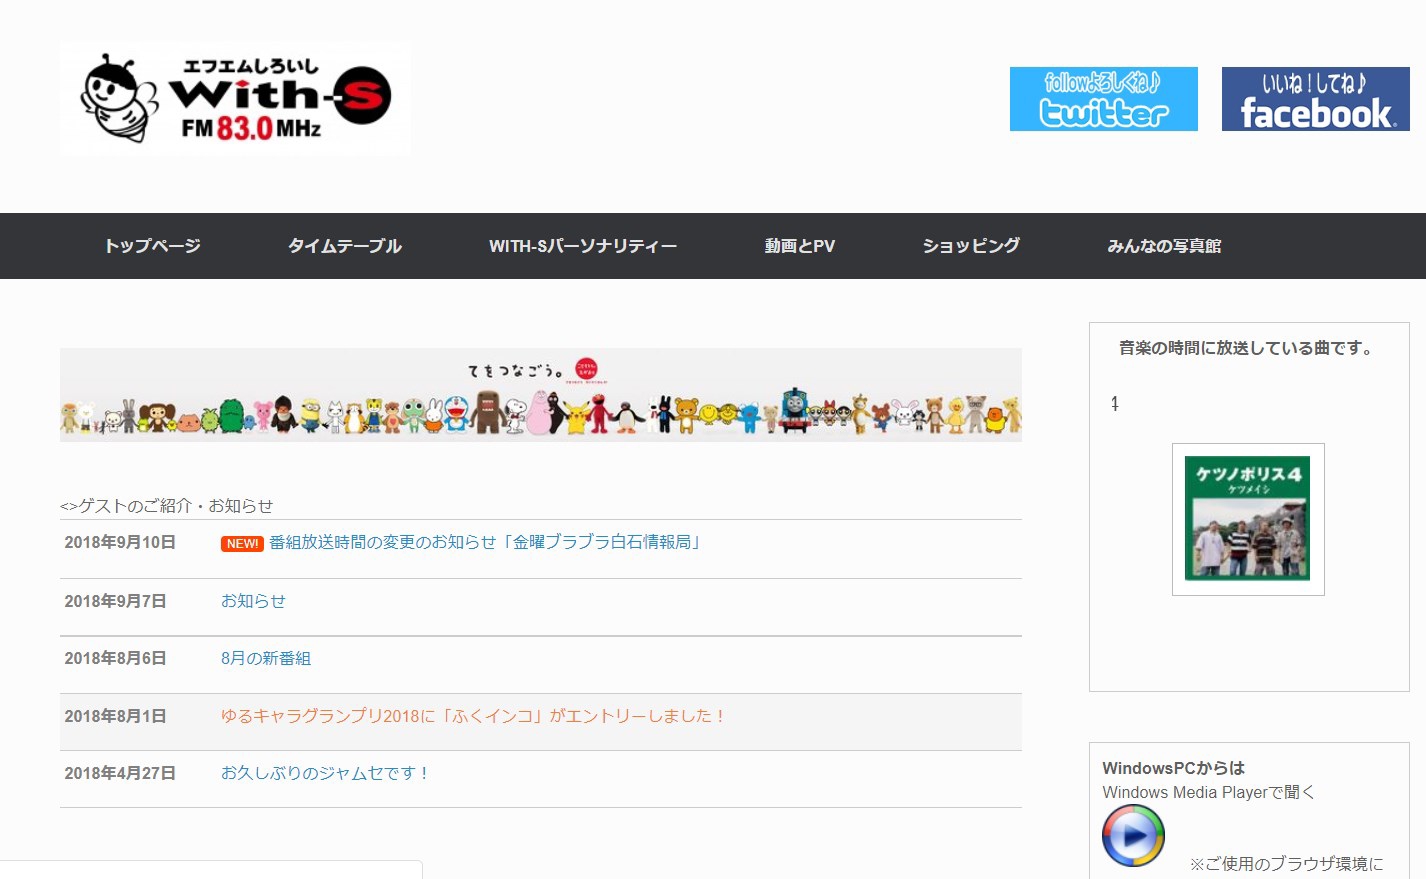Select WITH-Sパーソナリティー in the navigation
1426x879 pixels.
[x=583, y=246]
